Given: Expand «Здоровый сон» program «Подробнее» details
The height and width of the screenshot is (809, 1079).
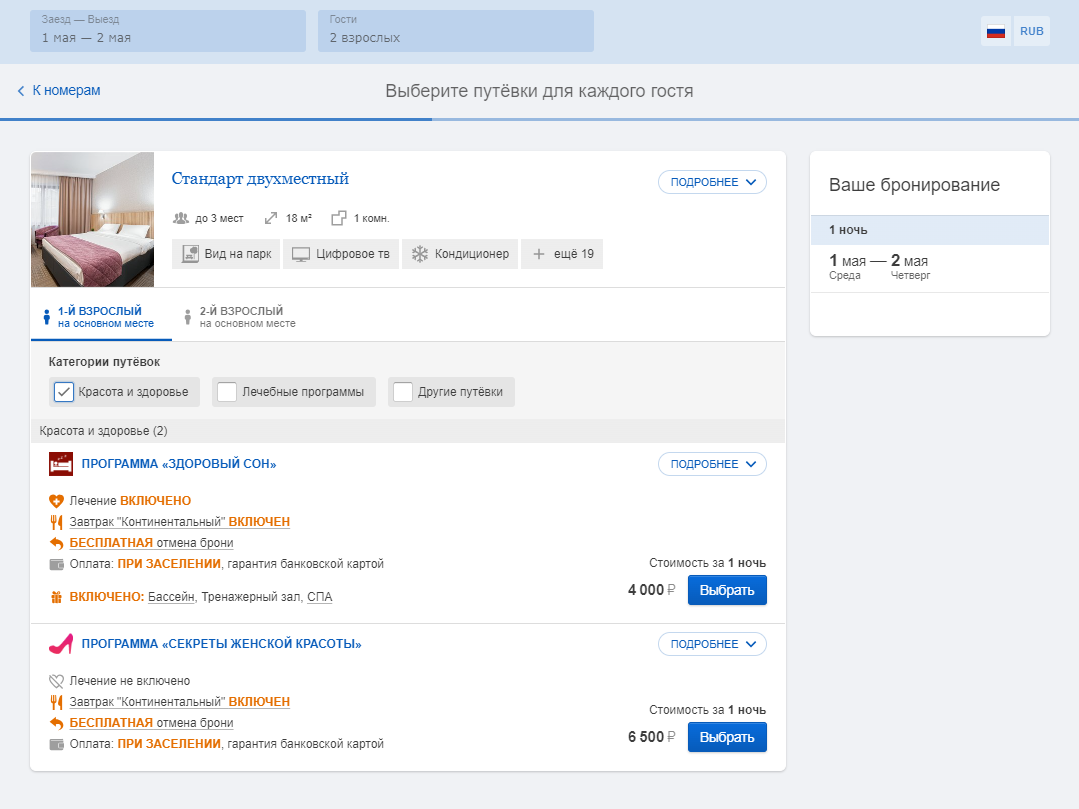Looking at the screenshot, I should pos(712,464).
